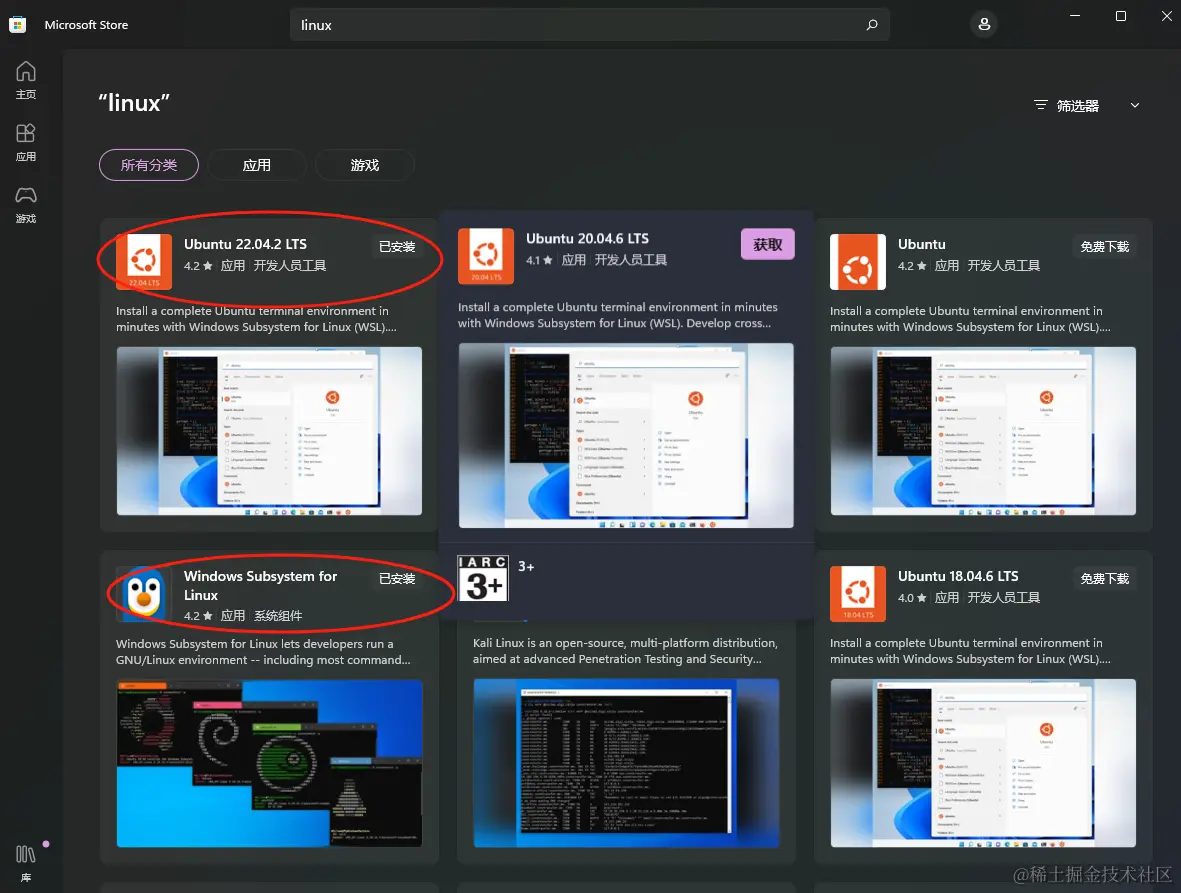Click the Kali Linux description text
The height and width of the screenshot is (893, 1181).
point(625,651)
